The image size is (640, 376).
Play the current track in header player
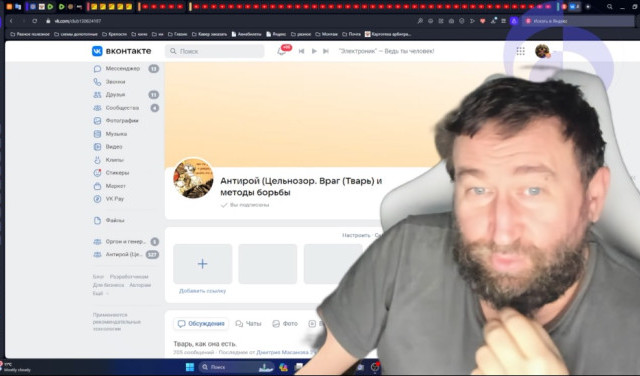coord(314,51)
